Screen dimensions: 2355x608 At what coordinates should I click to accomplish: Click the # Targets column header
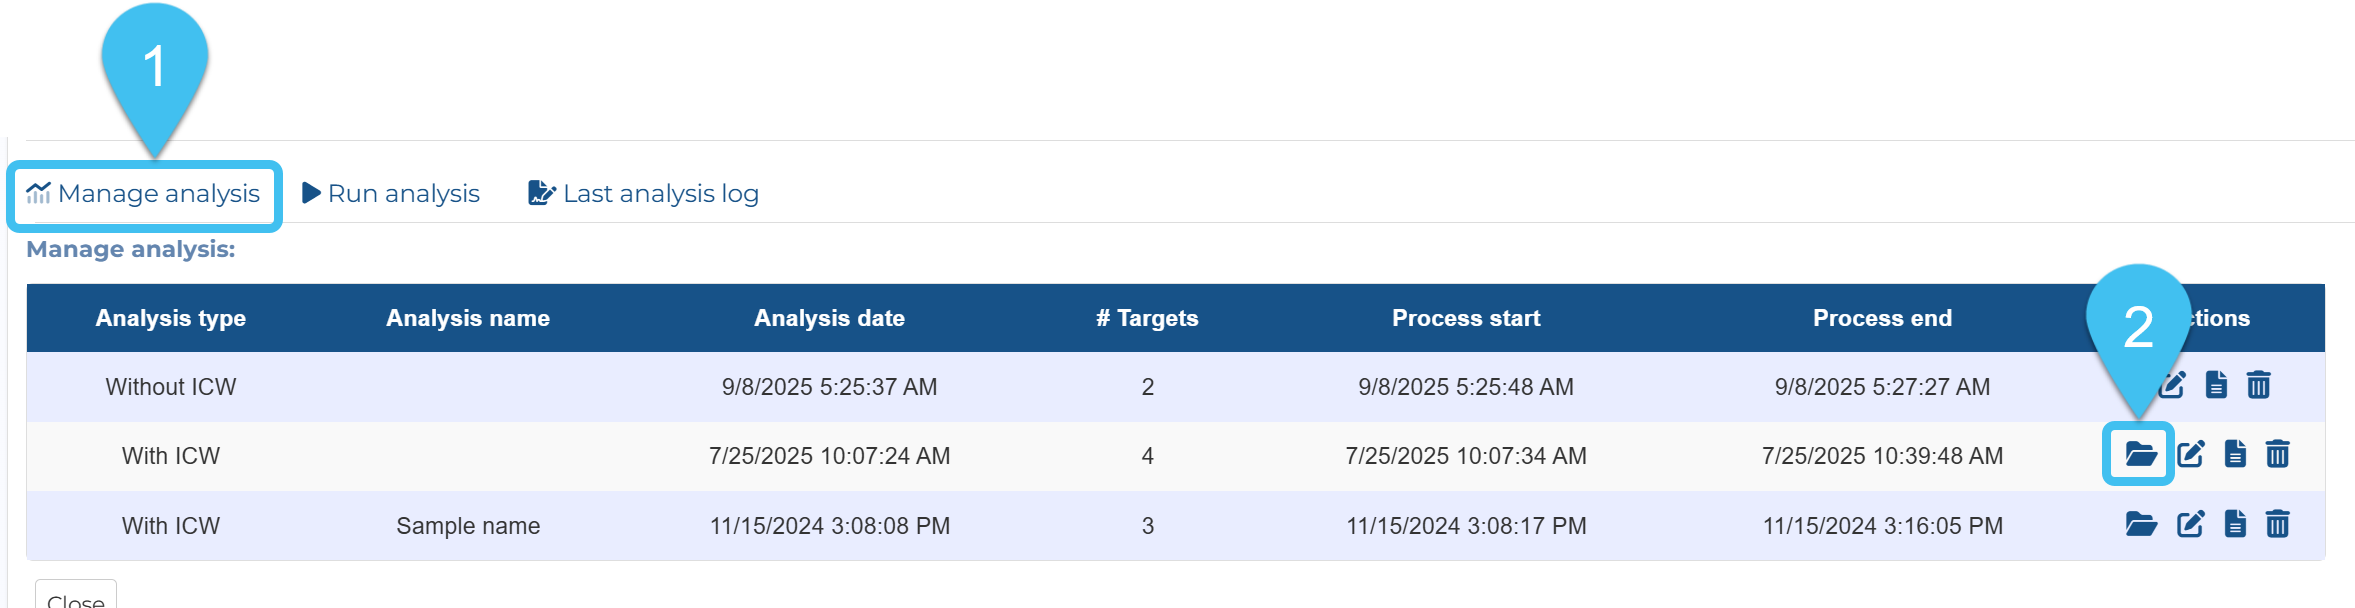pos(1147,318)
